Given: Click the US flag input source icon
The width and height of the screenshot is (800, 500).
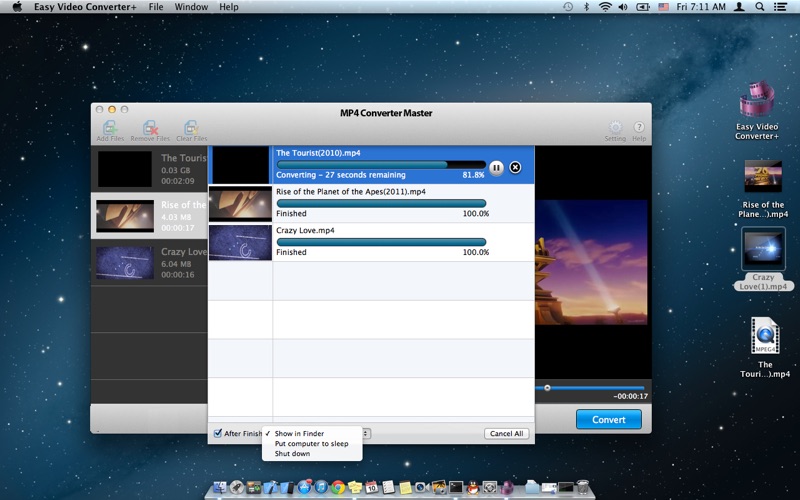Looking at the screenshot, I should 663,7.
